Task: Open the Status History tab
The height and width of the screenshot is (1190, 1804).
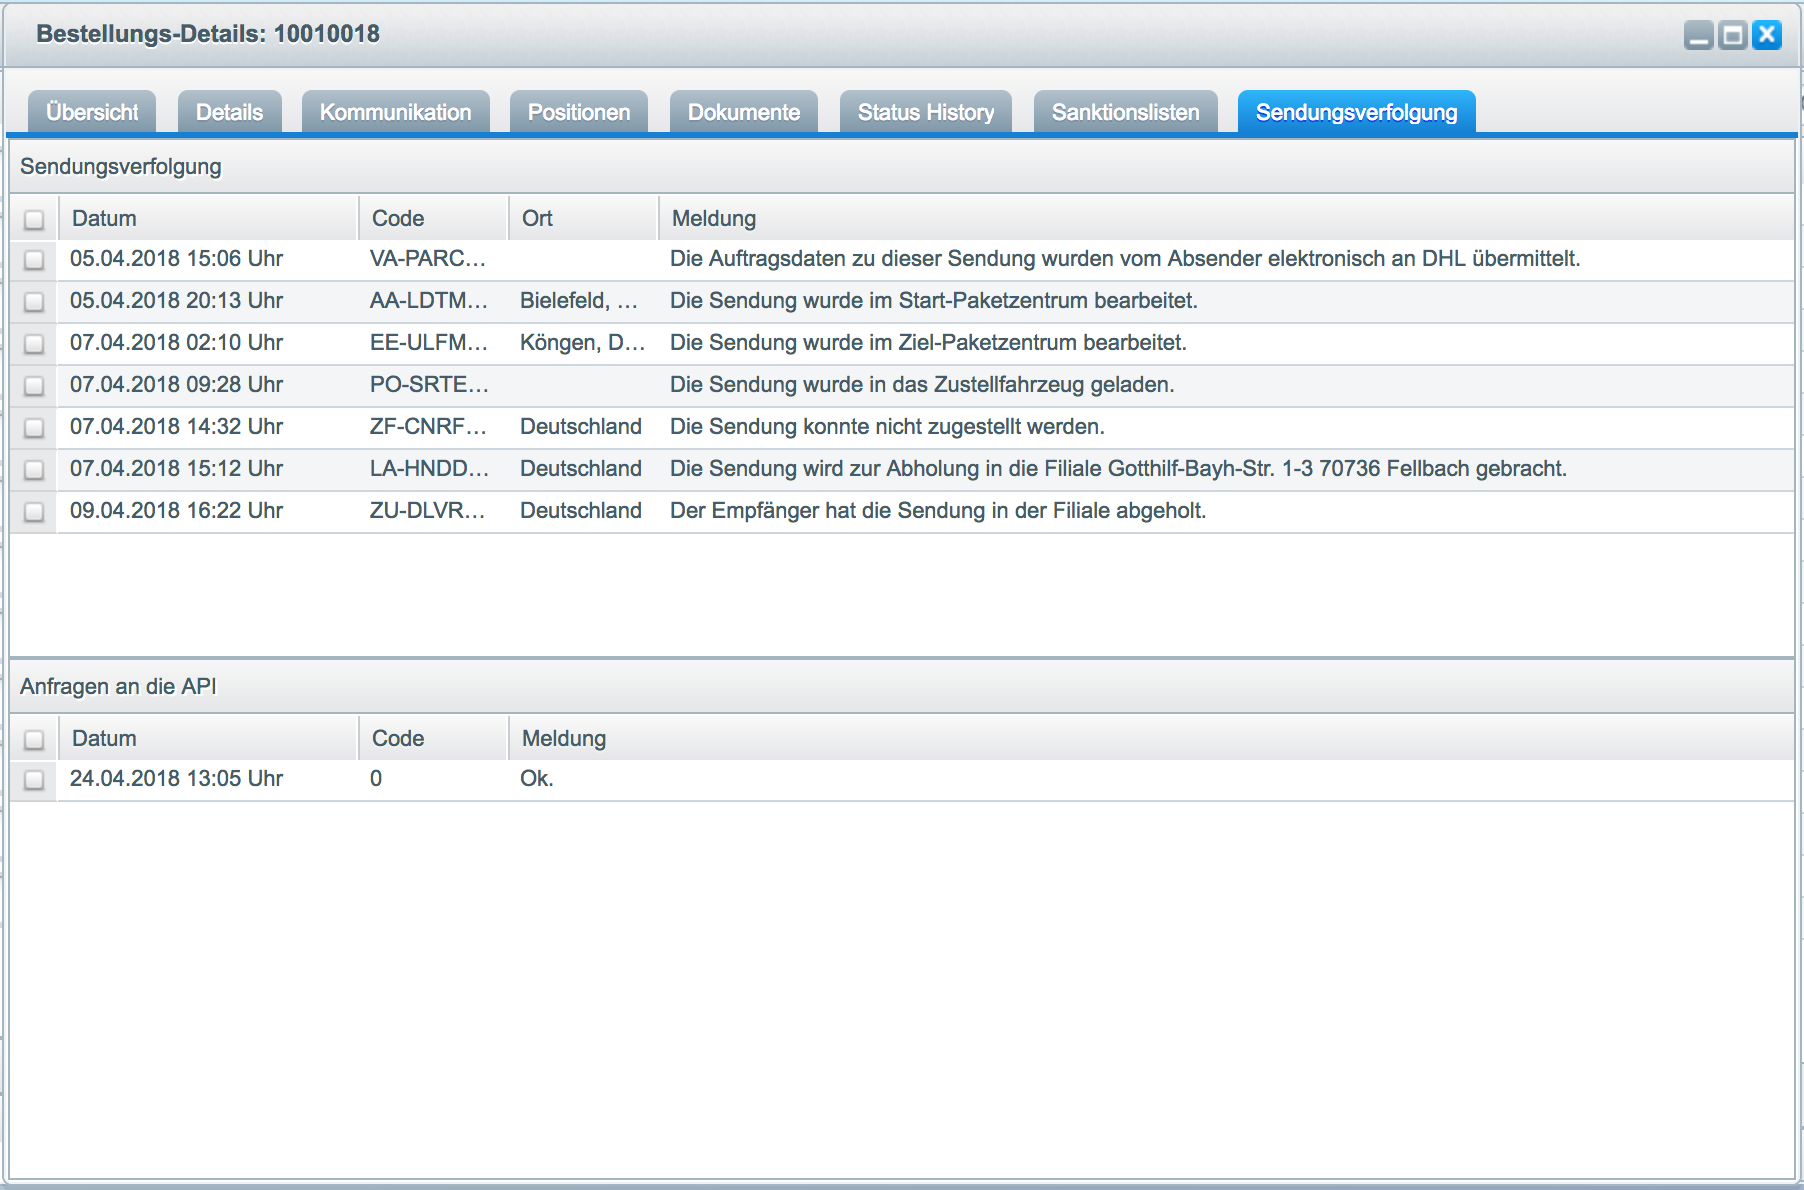Action: (x=925, y=112)
